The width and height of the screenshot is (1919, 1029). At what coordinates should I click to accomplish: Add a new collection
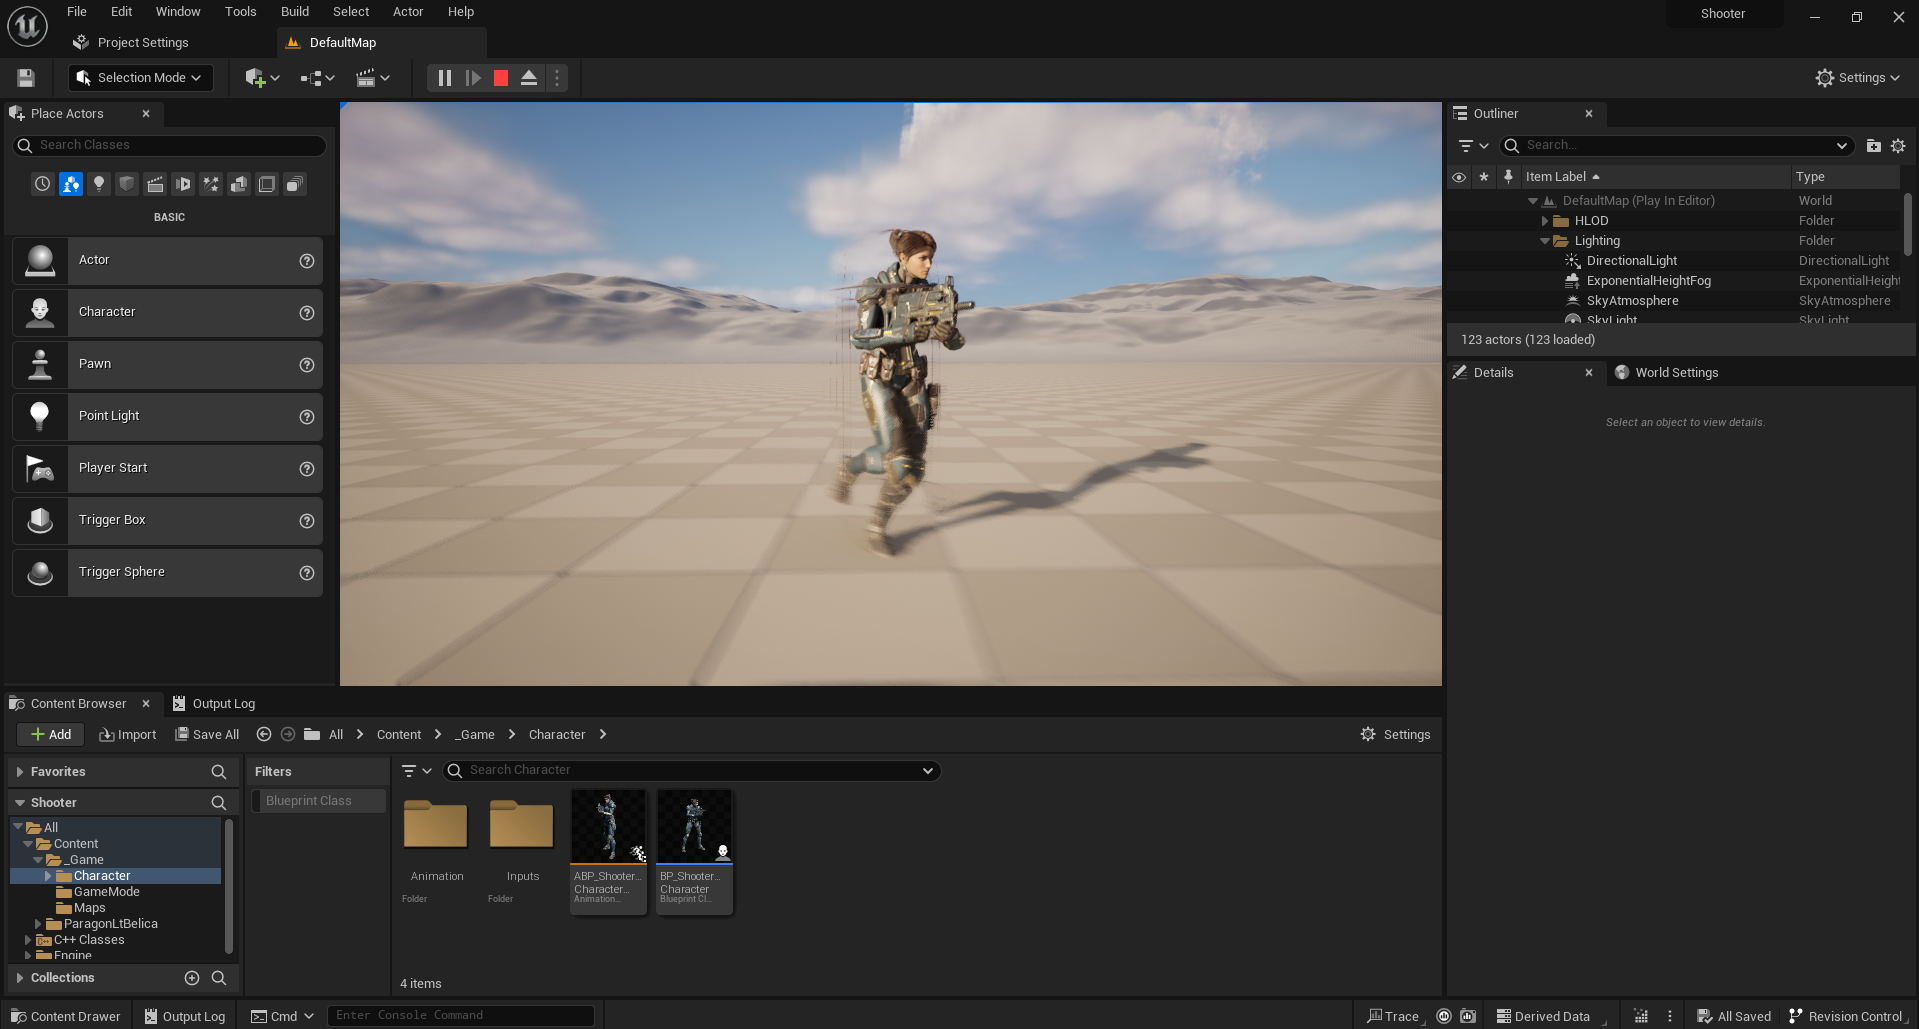[192, 978]
